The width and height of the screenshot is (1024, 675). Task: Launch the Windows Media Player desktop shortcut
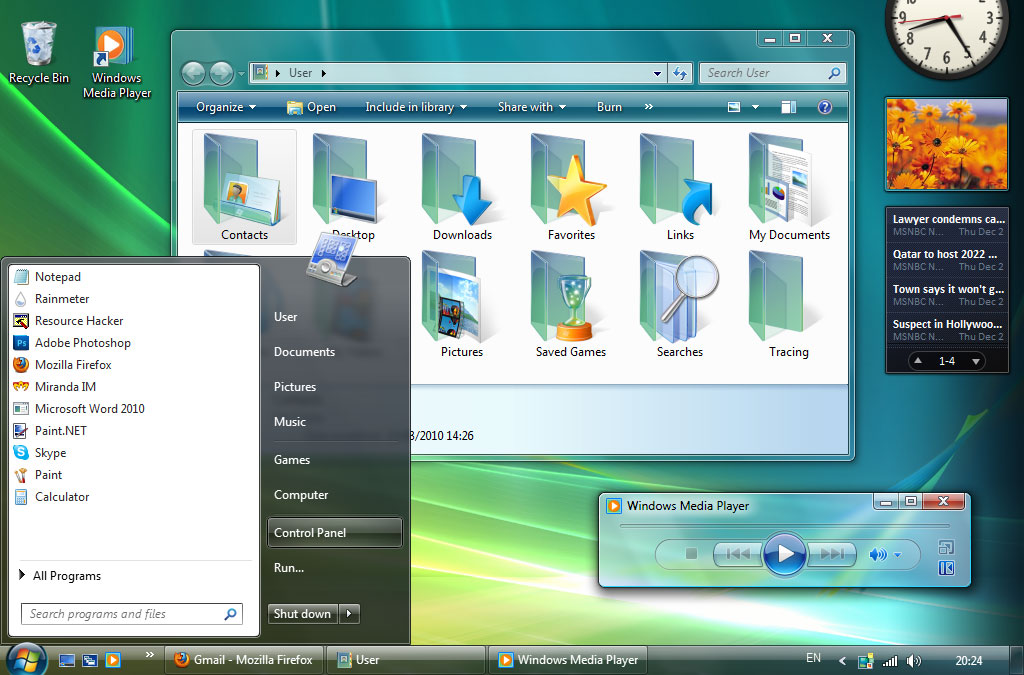(117, 63)
